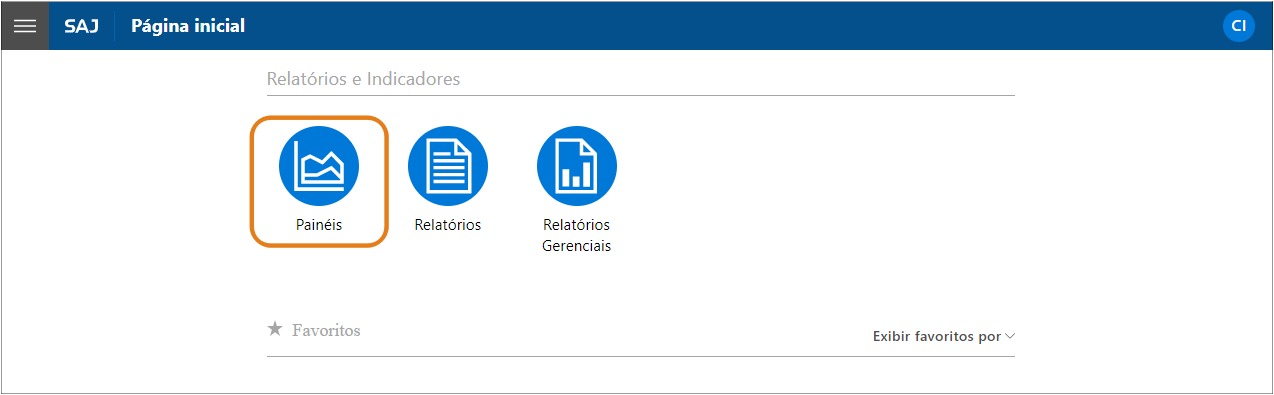Open the hamburger navigation menu
Screen dimensions: 1274x395
(25, 26)
